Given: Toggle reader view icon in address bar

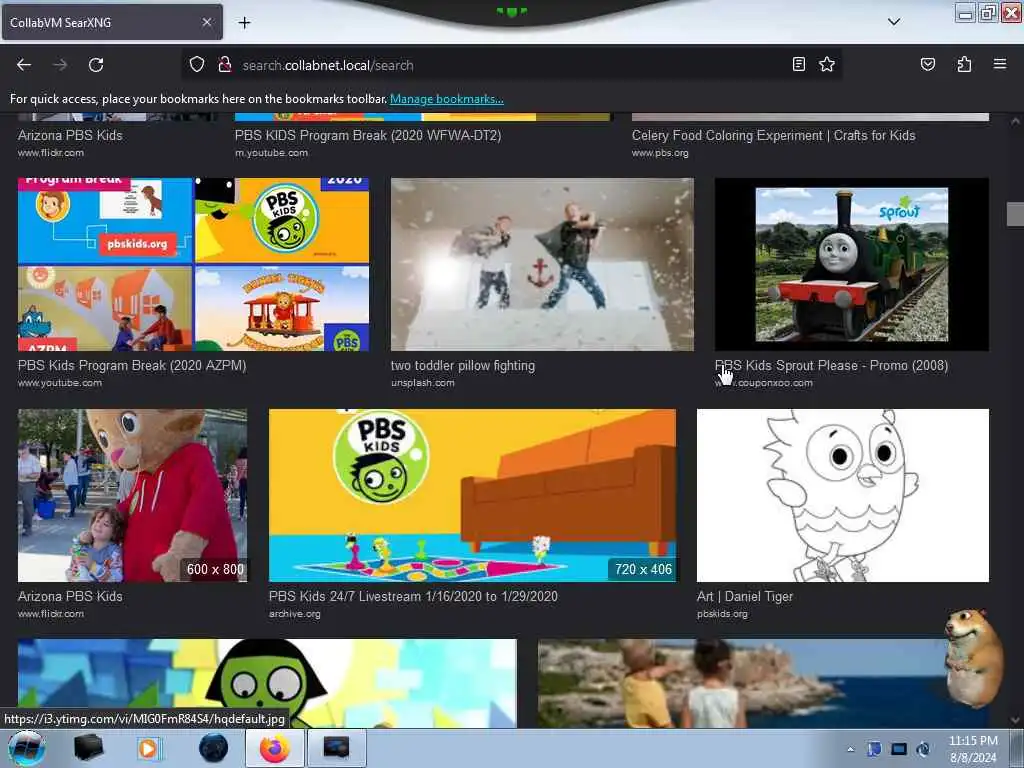Looking at the screenshot, I should tap(799, 64).
